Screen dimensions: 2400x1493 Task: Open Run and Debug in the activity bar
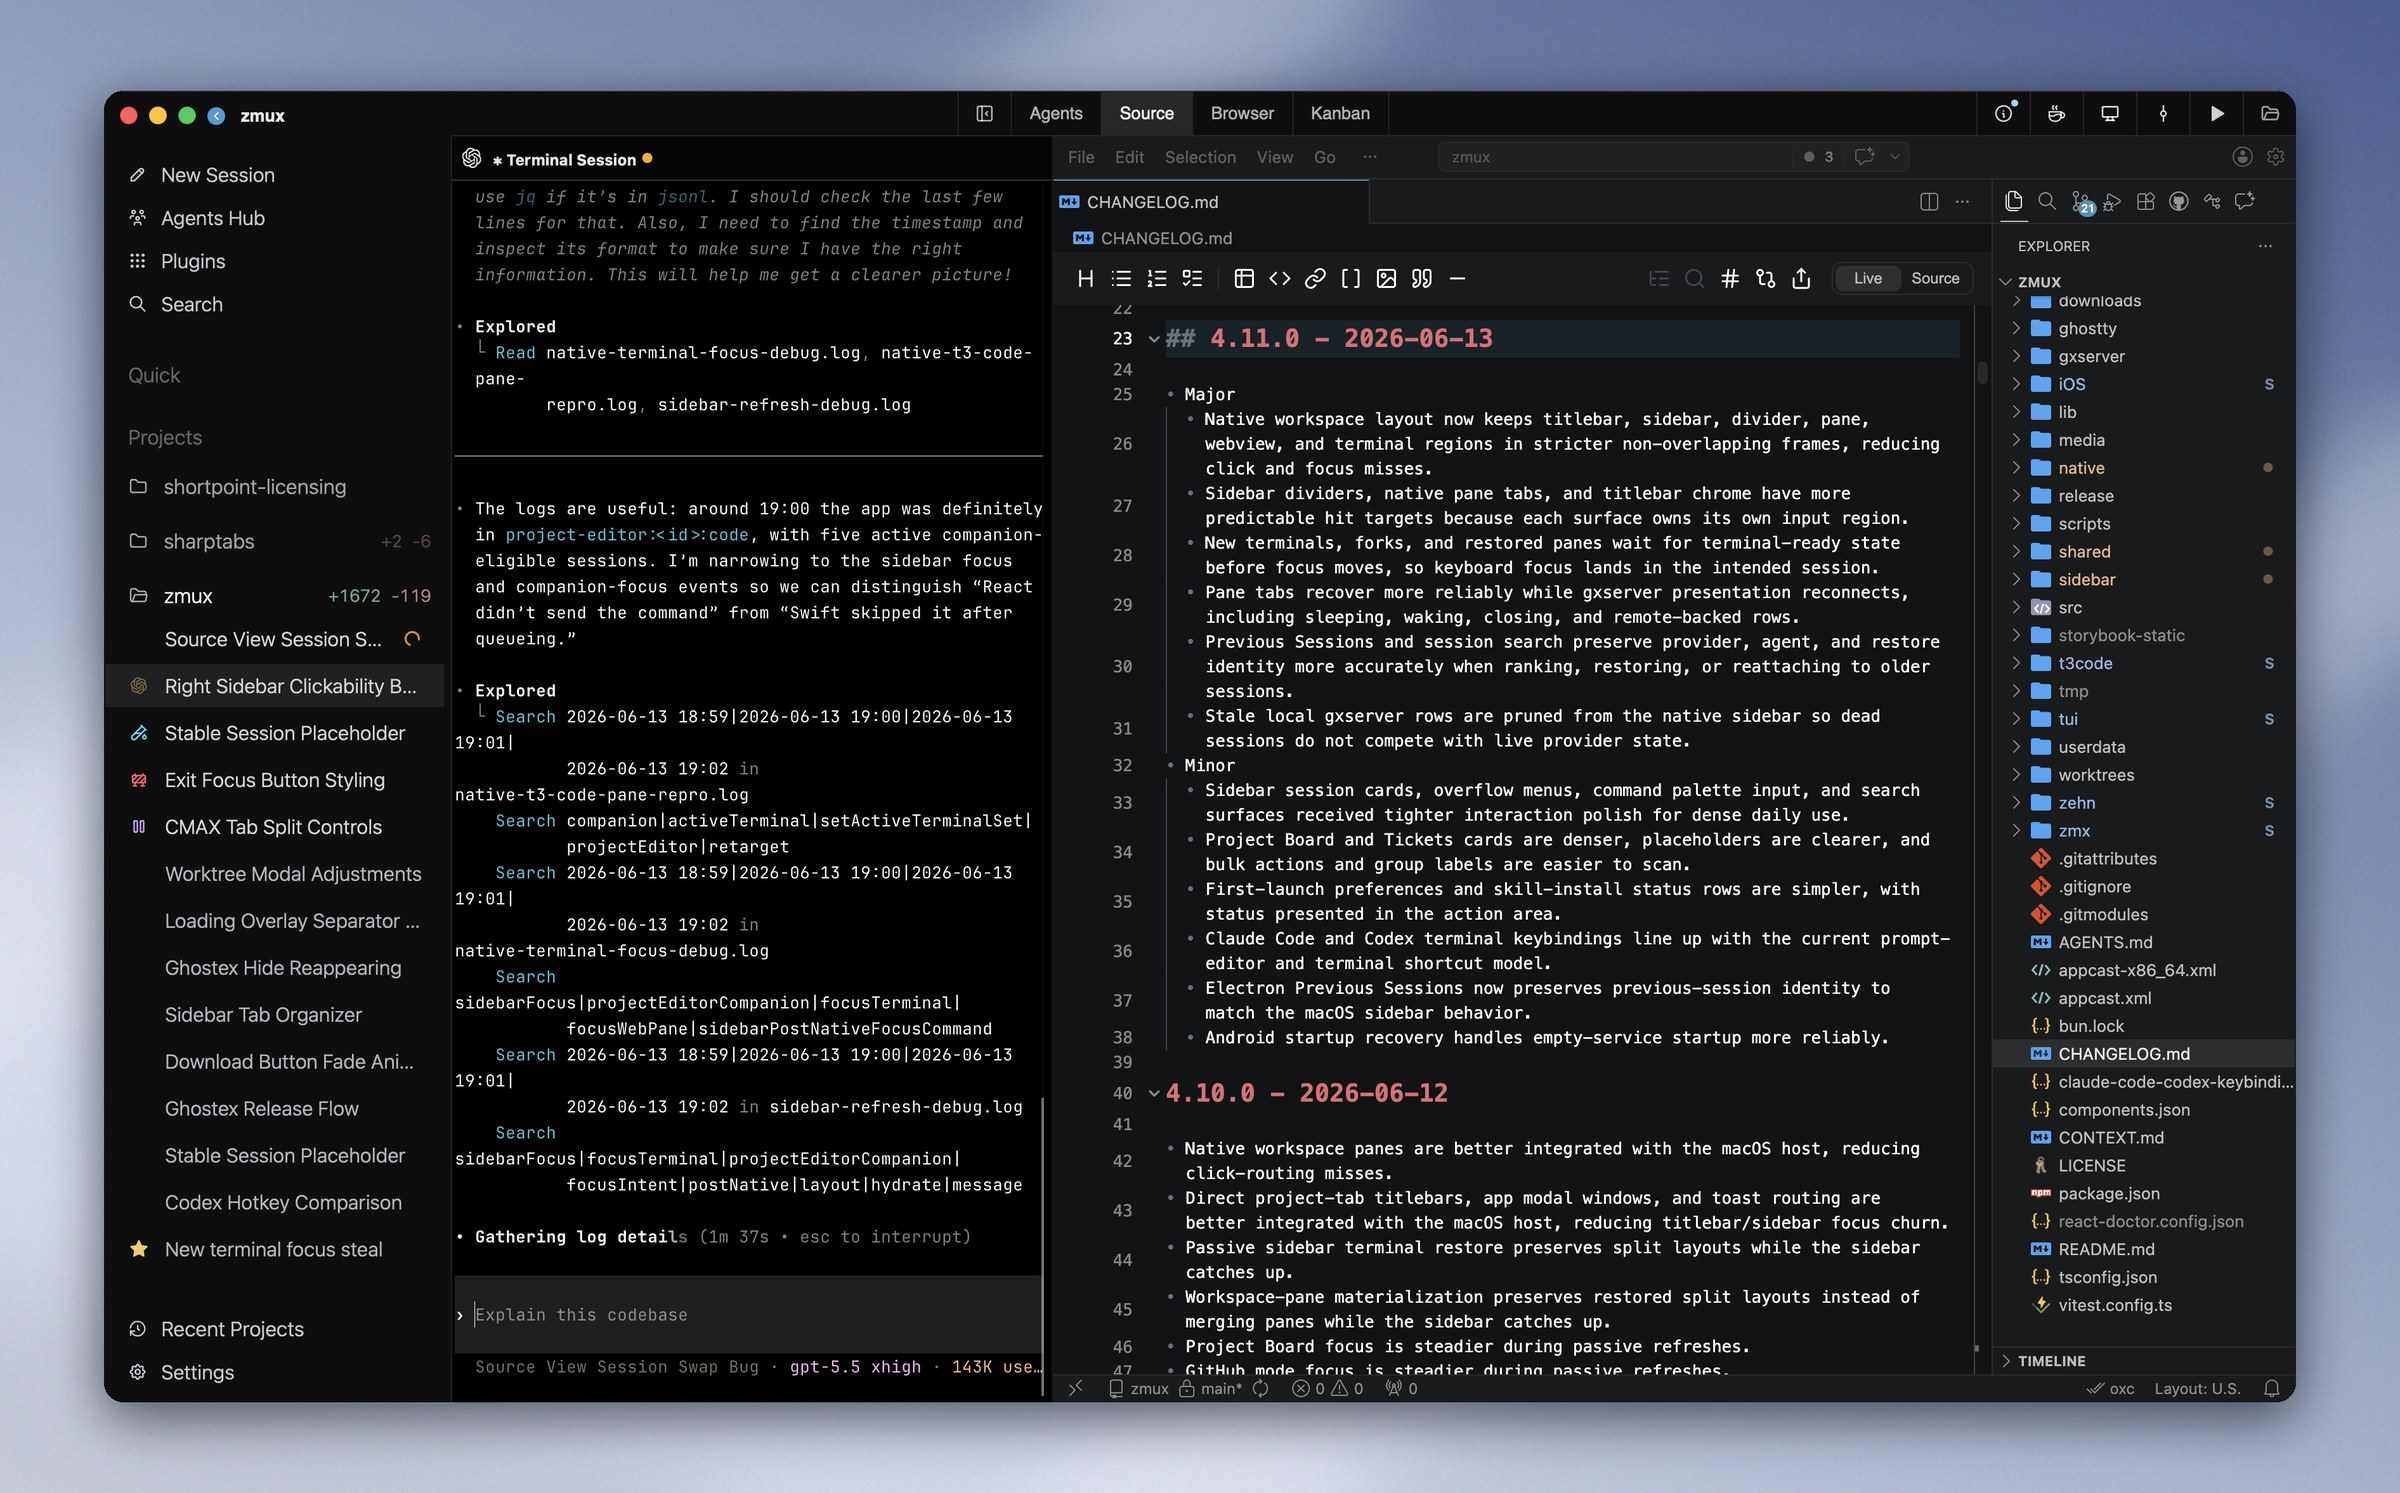pyautogui.click(x=2112, y=202)
